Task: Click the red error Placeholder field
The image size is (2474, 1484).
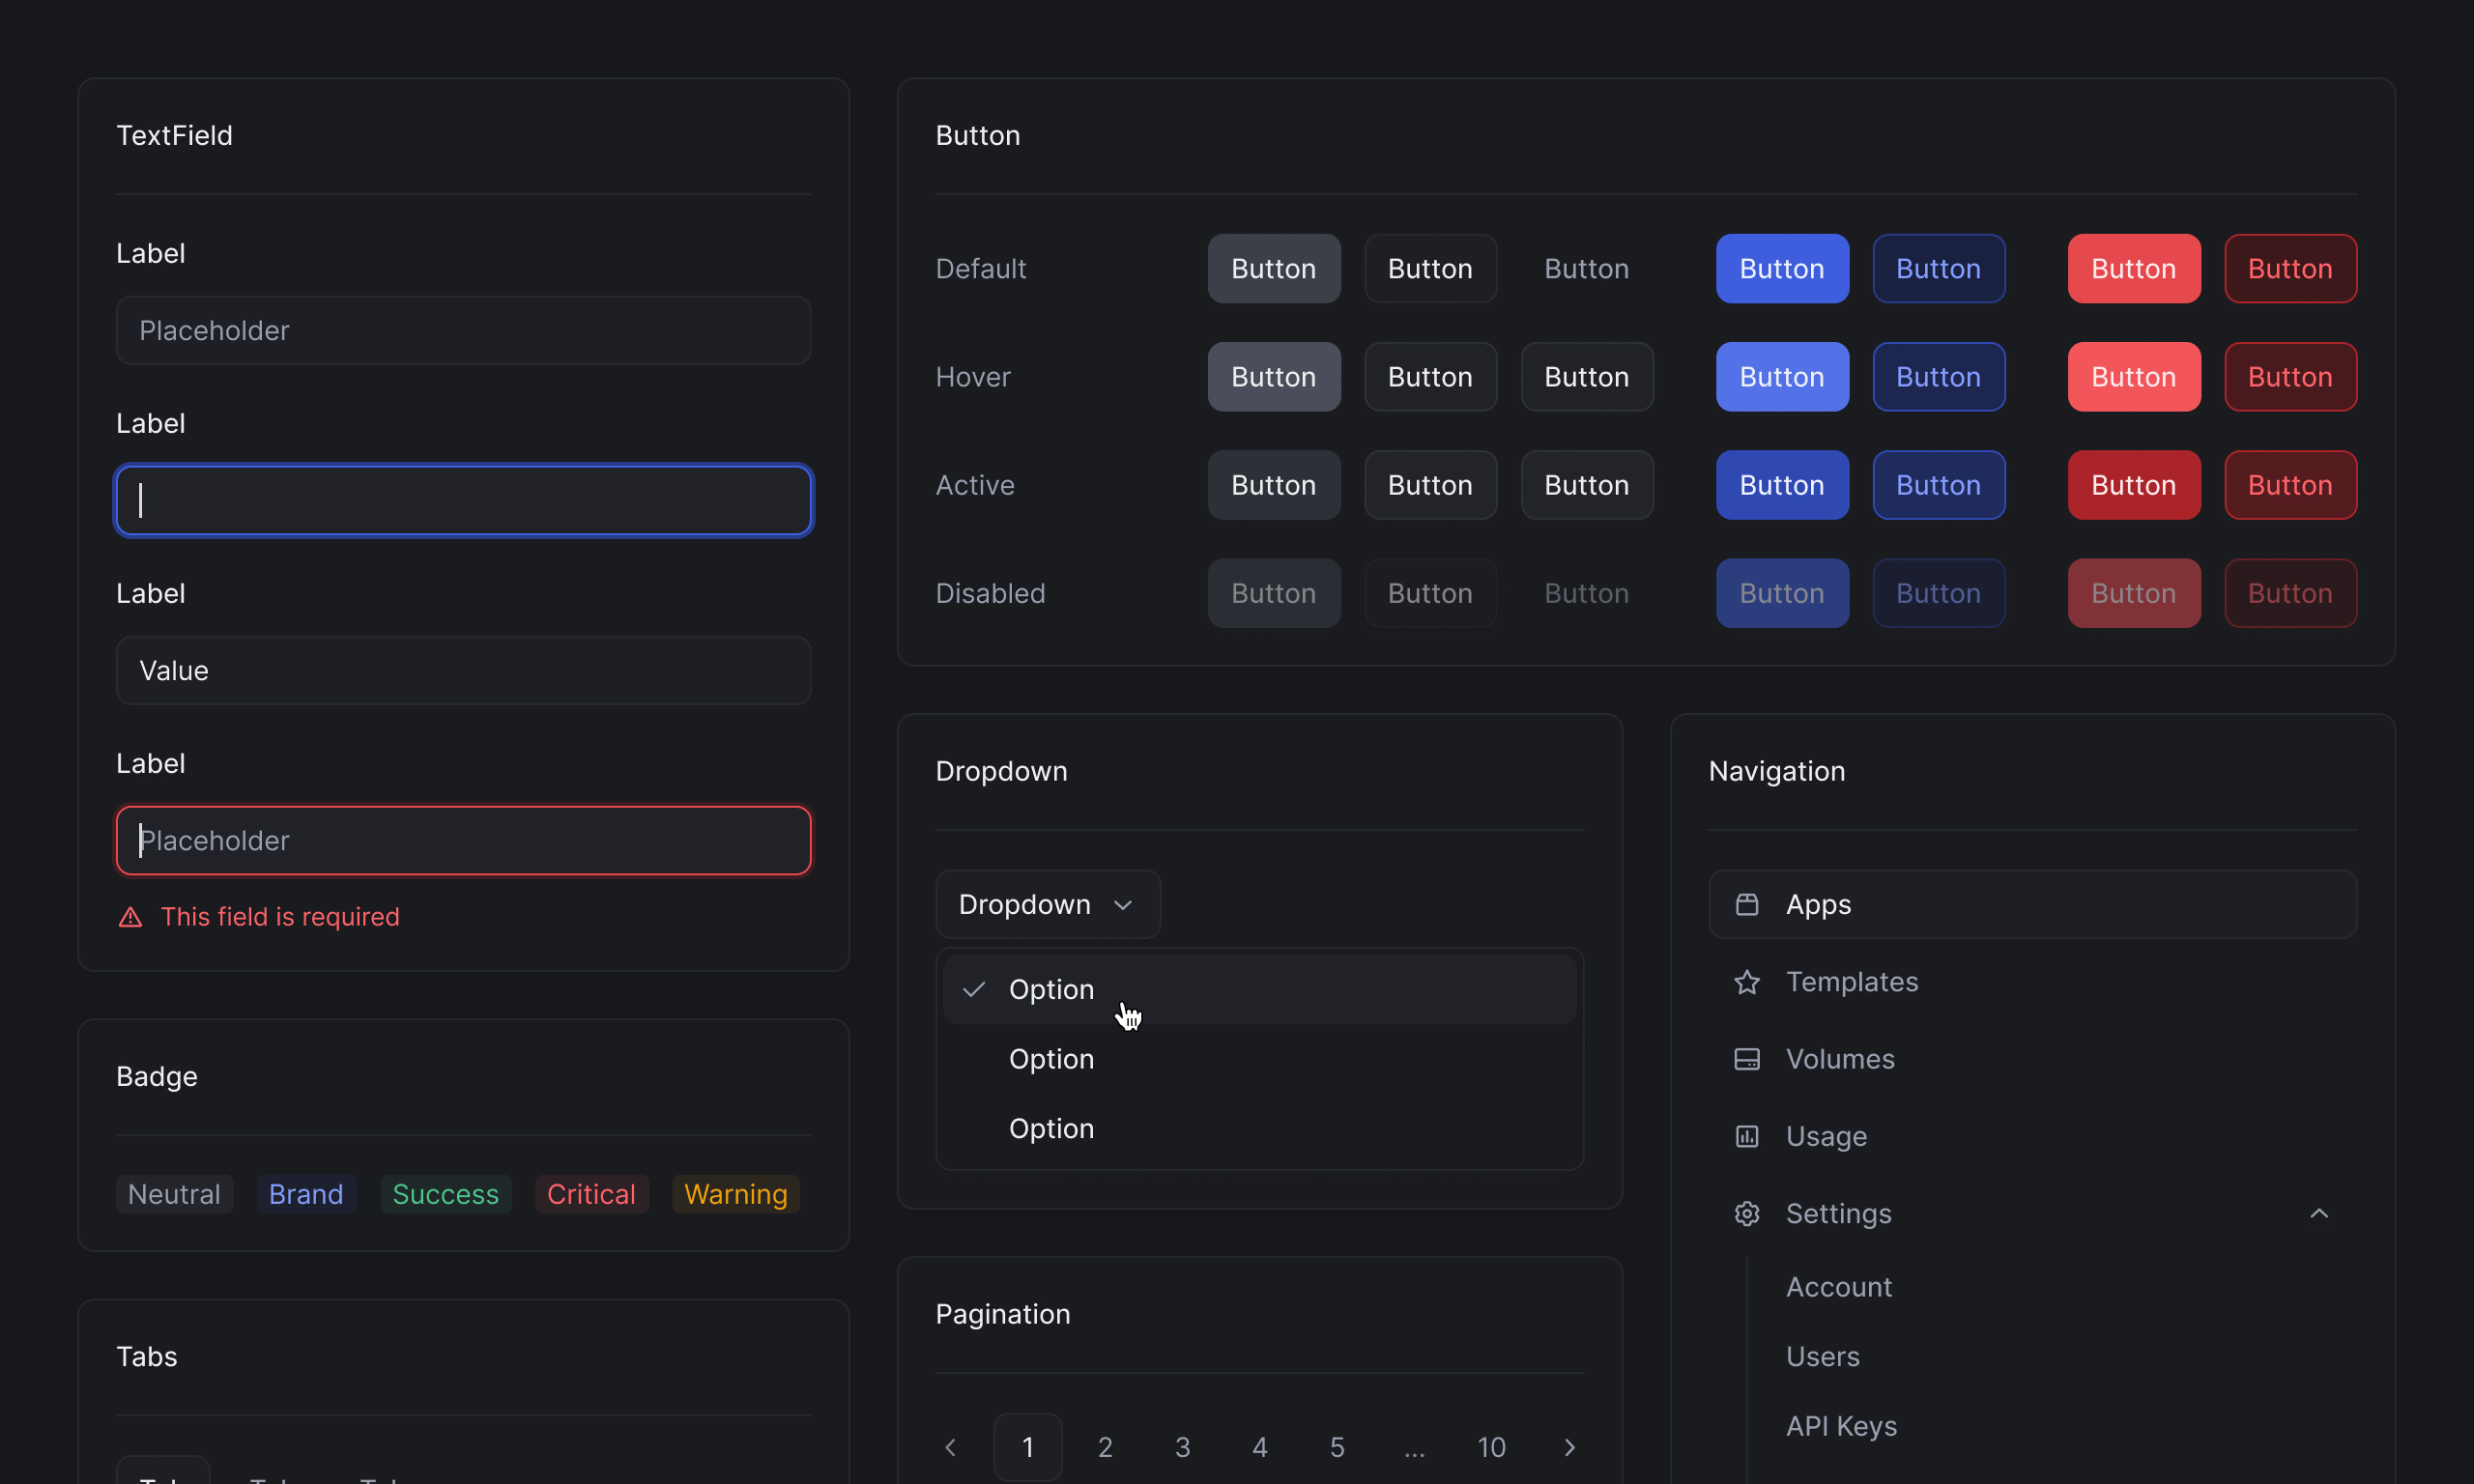Action: [x=463, y=840]
